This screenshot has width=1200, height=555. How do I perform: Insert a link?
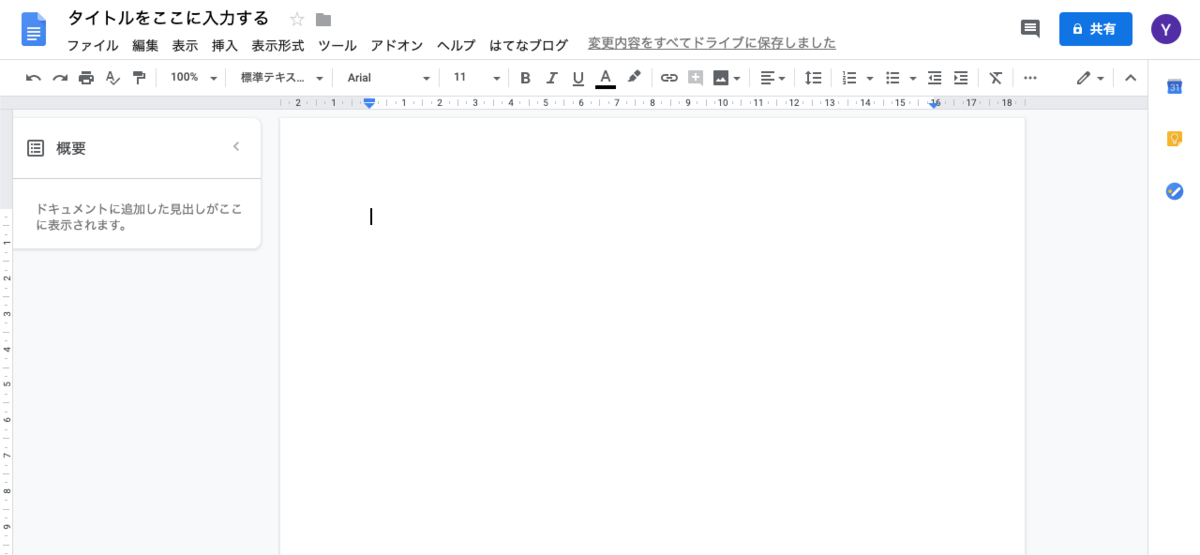click(x=669, y=78)
